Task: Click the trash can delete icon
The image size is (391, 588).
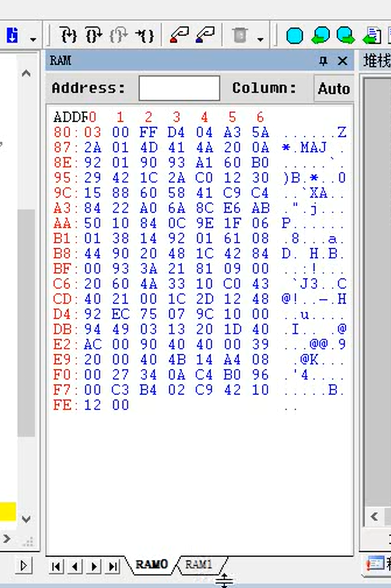Action: (240, 35)
